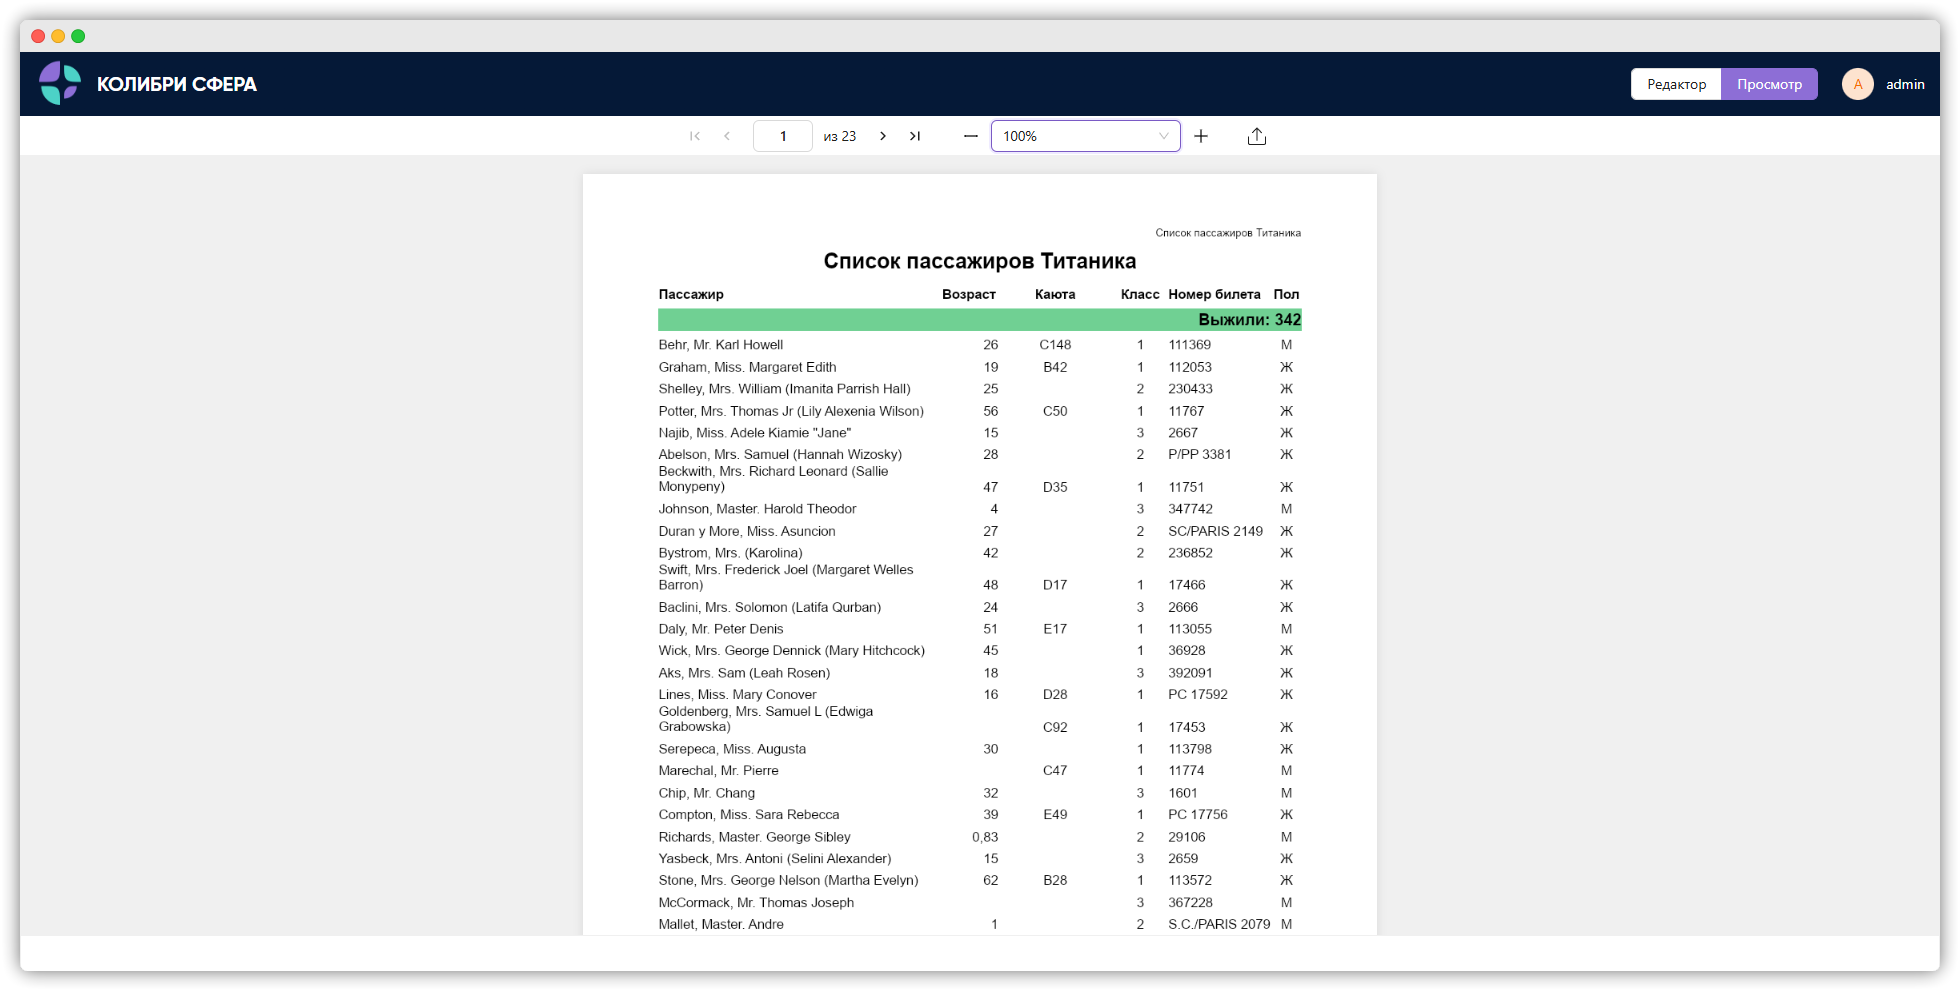Click the admin username label
This screenshot has width=1960, height=991.
[1905, 84]
